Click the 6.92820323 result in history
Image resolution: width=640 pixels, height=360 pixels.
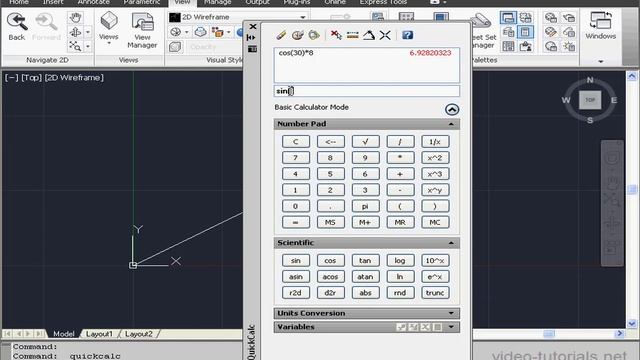click(x=430, y=53)
